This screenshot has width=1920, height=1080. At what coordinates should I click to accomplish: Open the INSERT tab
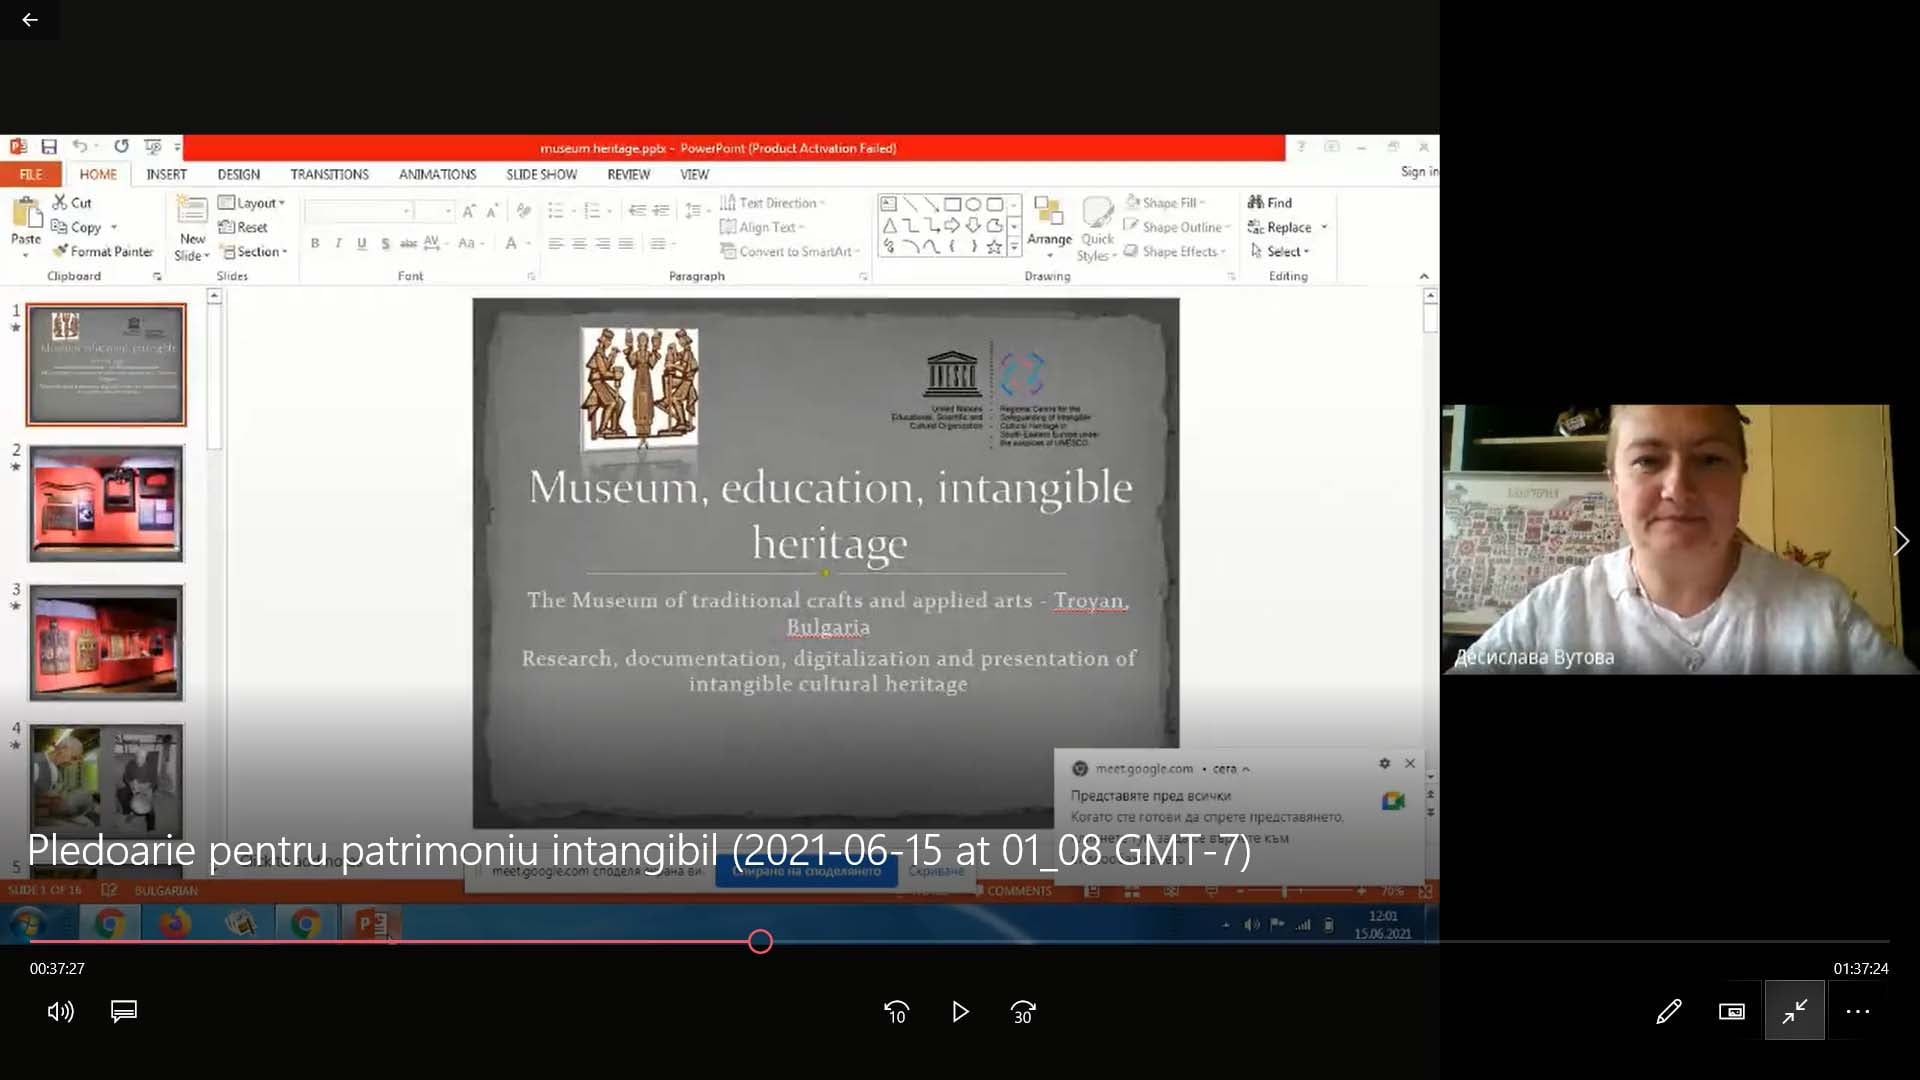166,174
